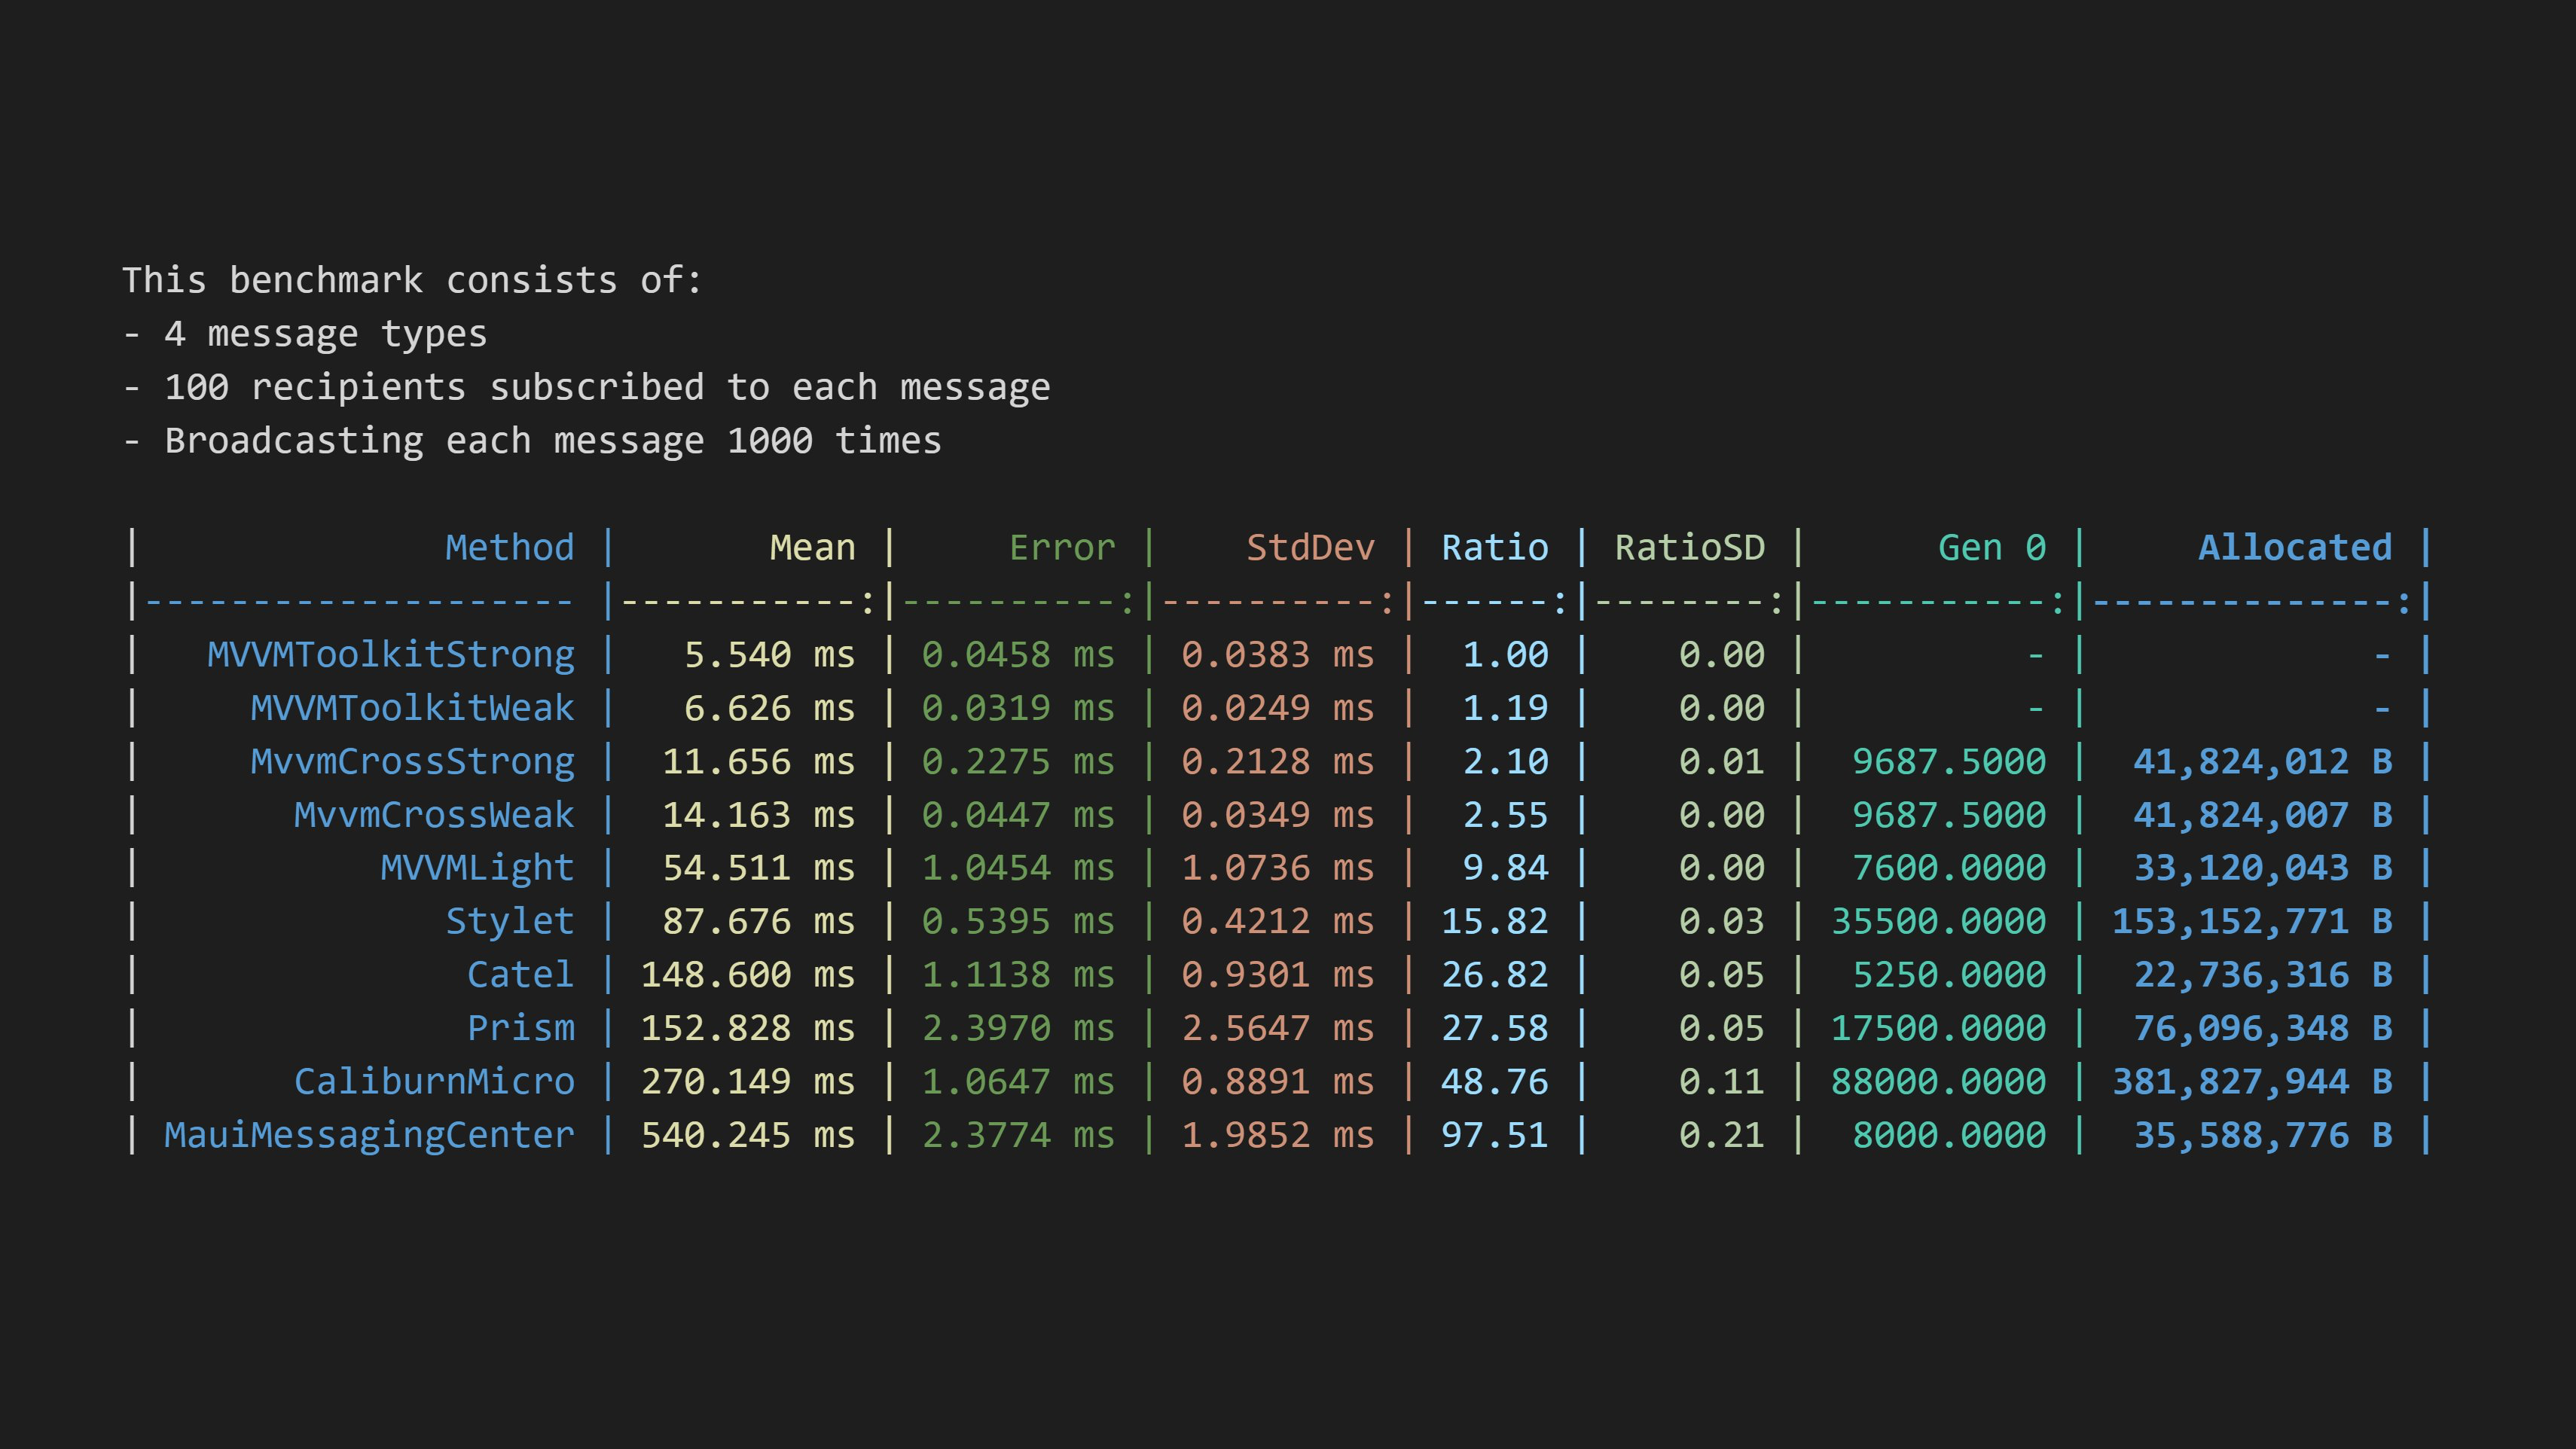This screenshot has width=2576, height=1449.
Task: Click the 15.82 ratio value
Action: pyautogui.click(x=1495, y=921)
